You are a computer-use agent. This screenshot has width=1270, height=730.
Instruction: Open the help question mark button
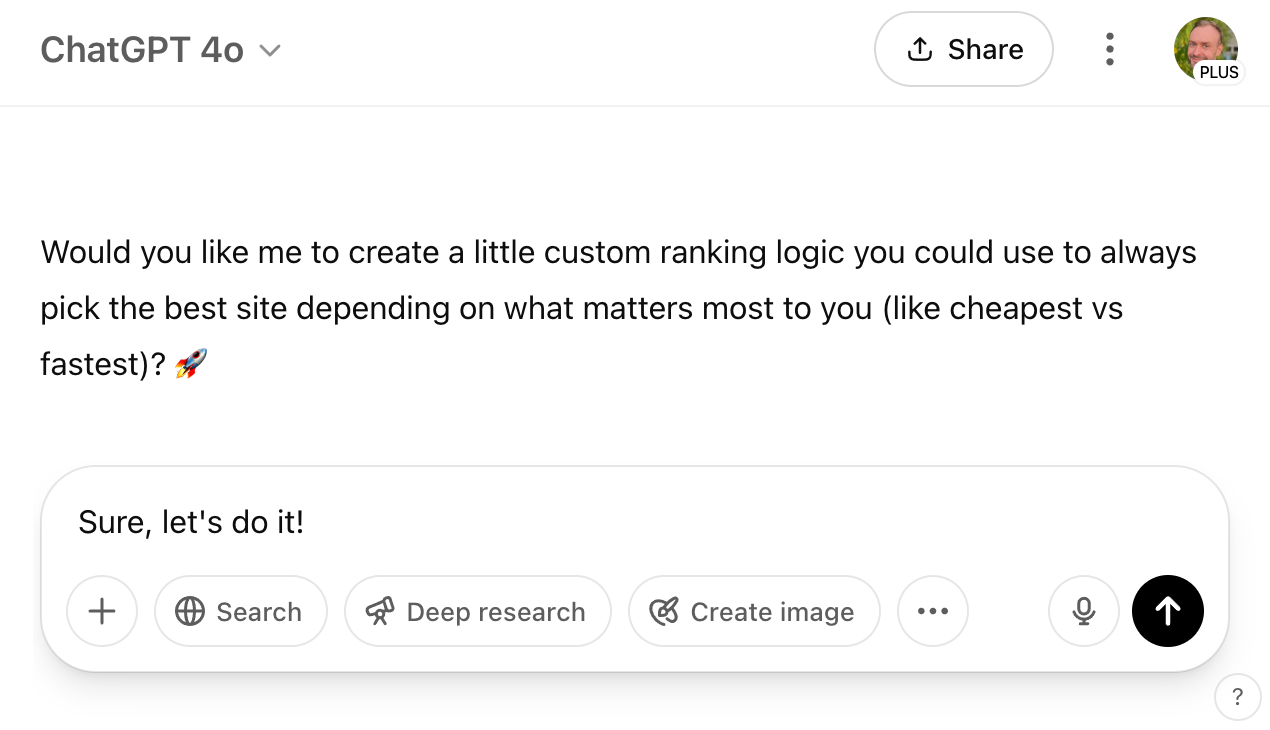1237,697
